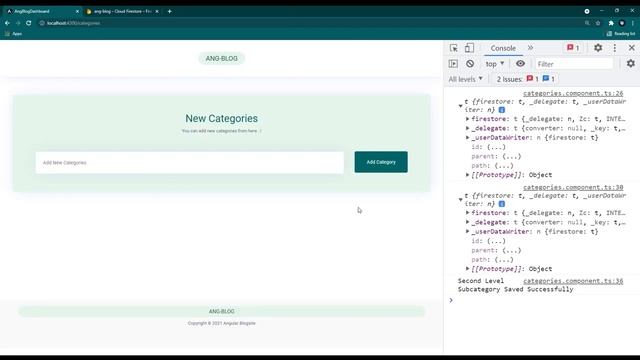
Task: Expand _userDataWriter in second logged object
Action: pyautogui.click(x=467, y=231)
